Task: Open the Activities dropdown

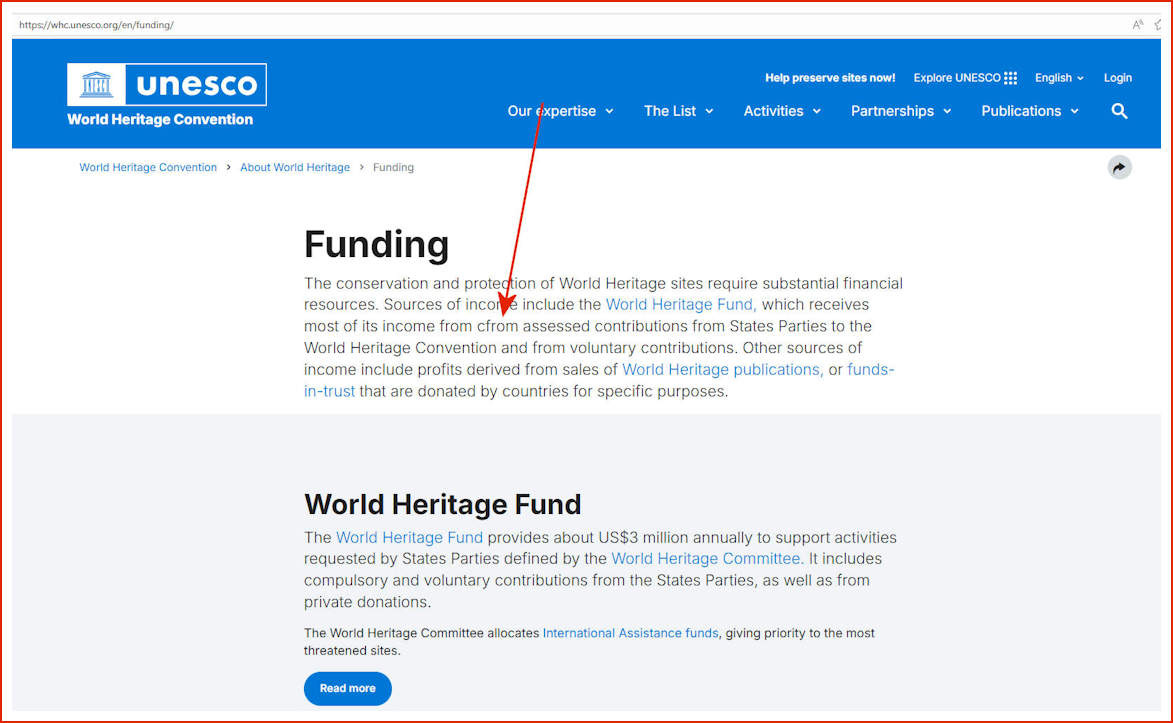Action: [782, 112]
